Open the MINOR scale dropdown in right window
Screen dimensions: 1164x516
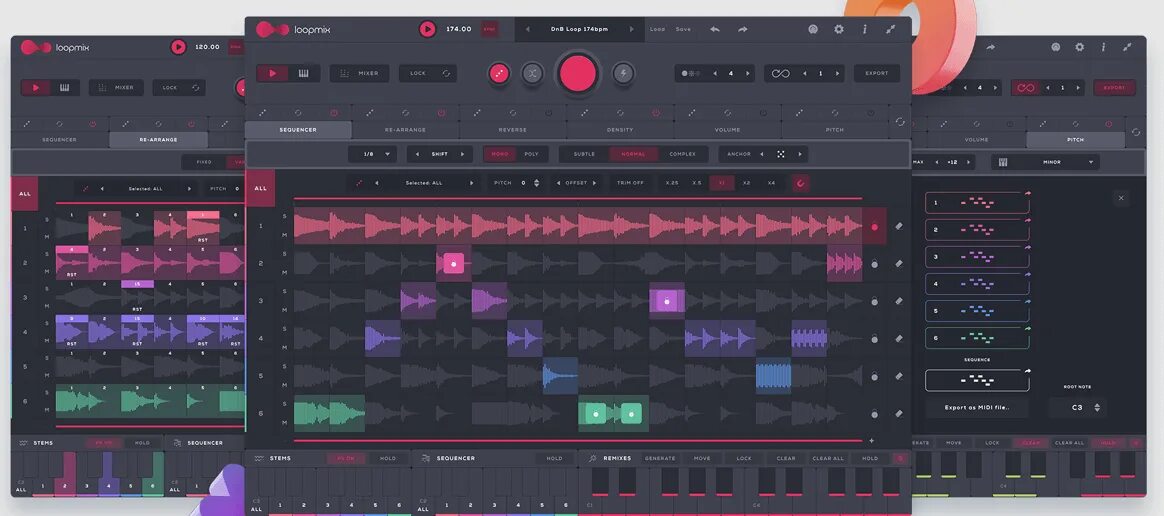tap(1046, 162)
